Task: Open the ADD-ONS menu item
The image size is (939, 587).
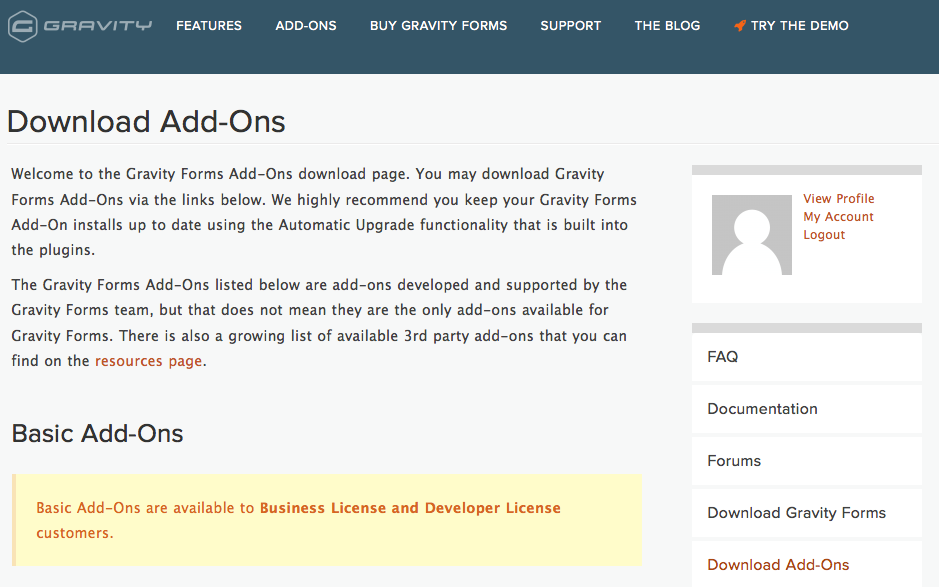Action: 305,25
